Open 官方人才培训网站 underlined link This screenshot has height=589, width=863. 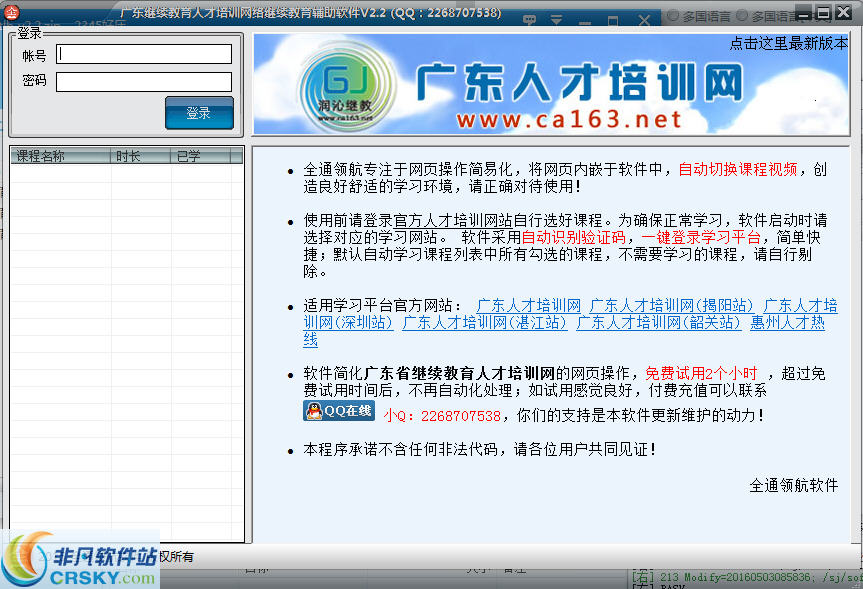(x=453, y=221)
